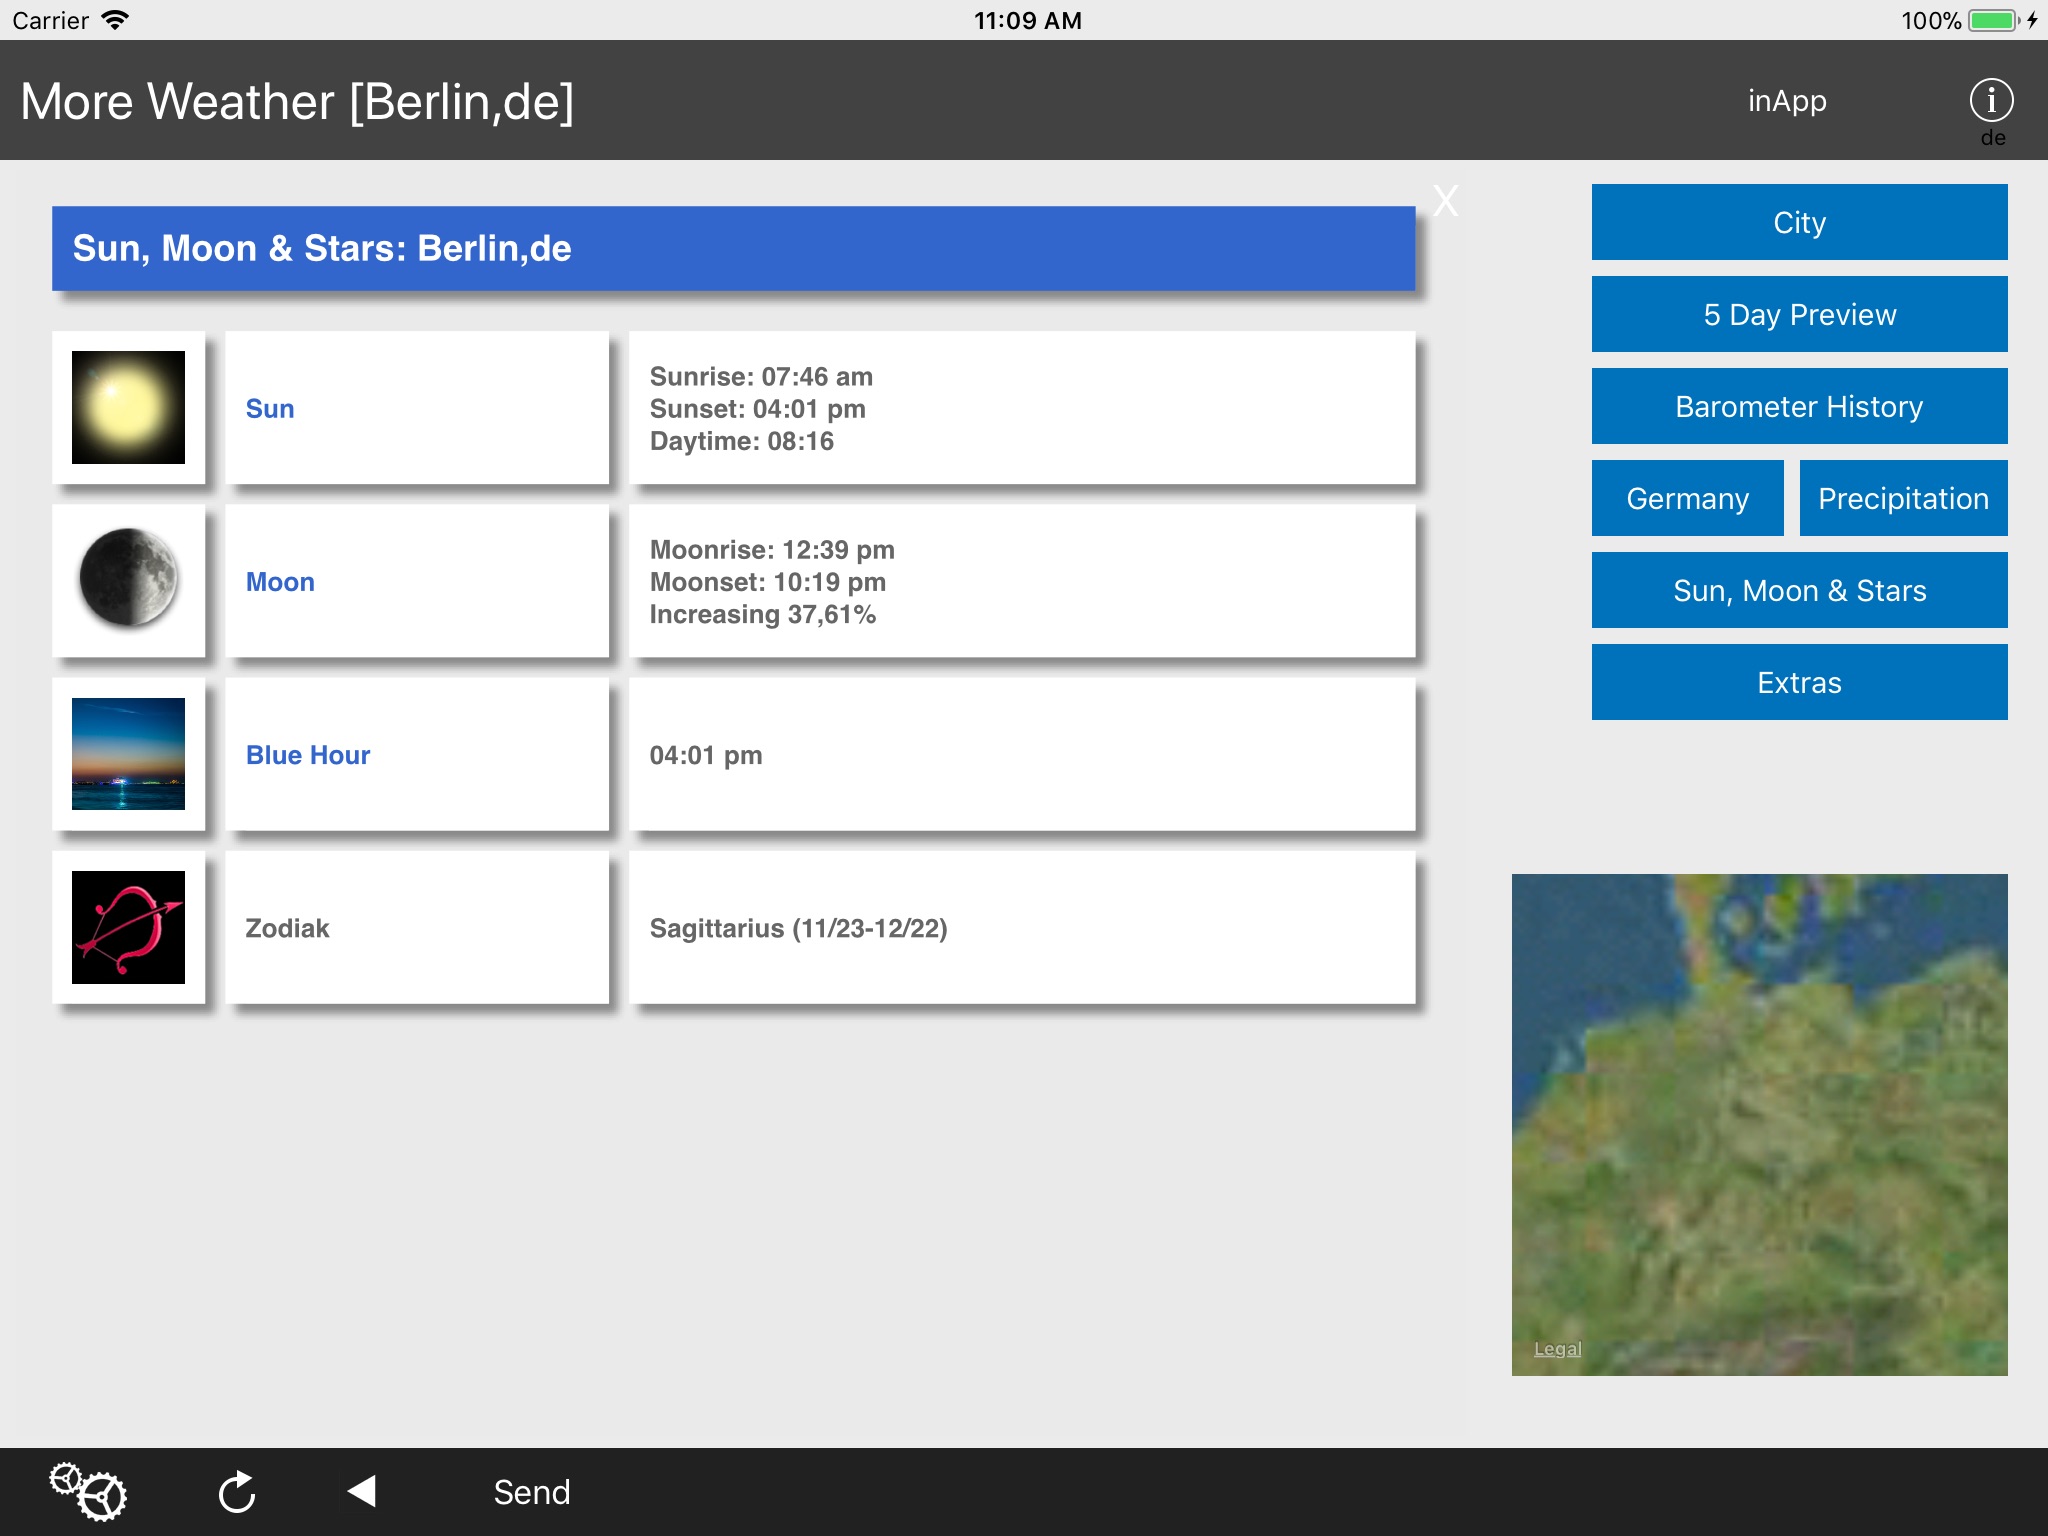Select Sun, Moon & Stars menu item
The image size is (2048, 1536).
point(1798,590)
